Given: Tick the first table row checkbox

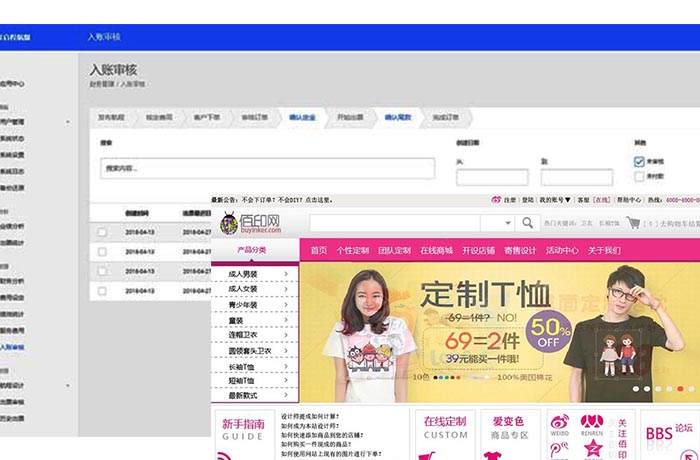Looking at the screenshot, I should coord(101,232).
